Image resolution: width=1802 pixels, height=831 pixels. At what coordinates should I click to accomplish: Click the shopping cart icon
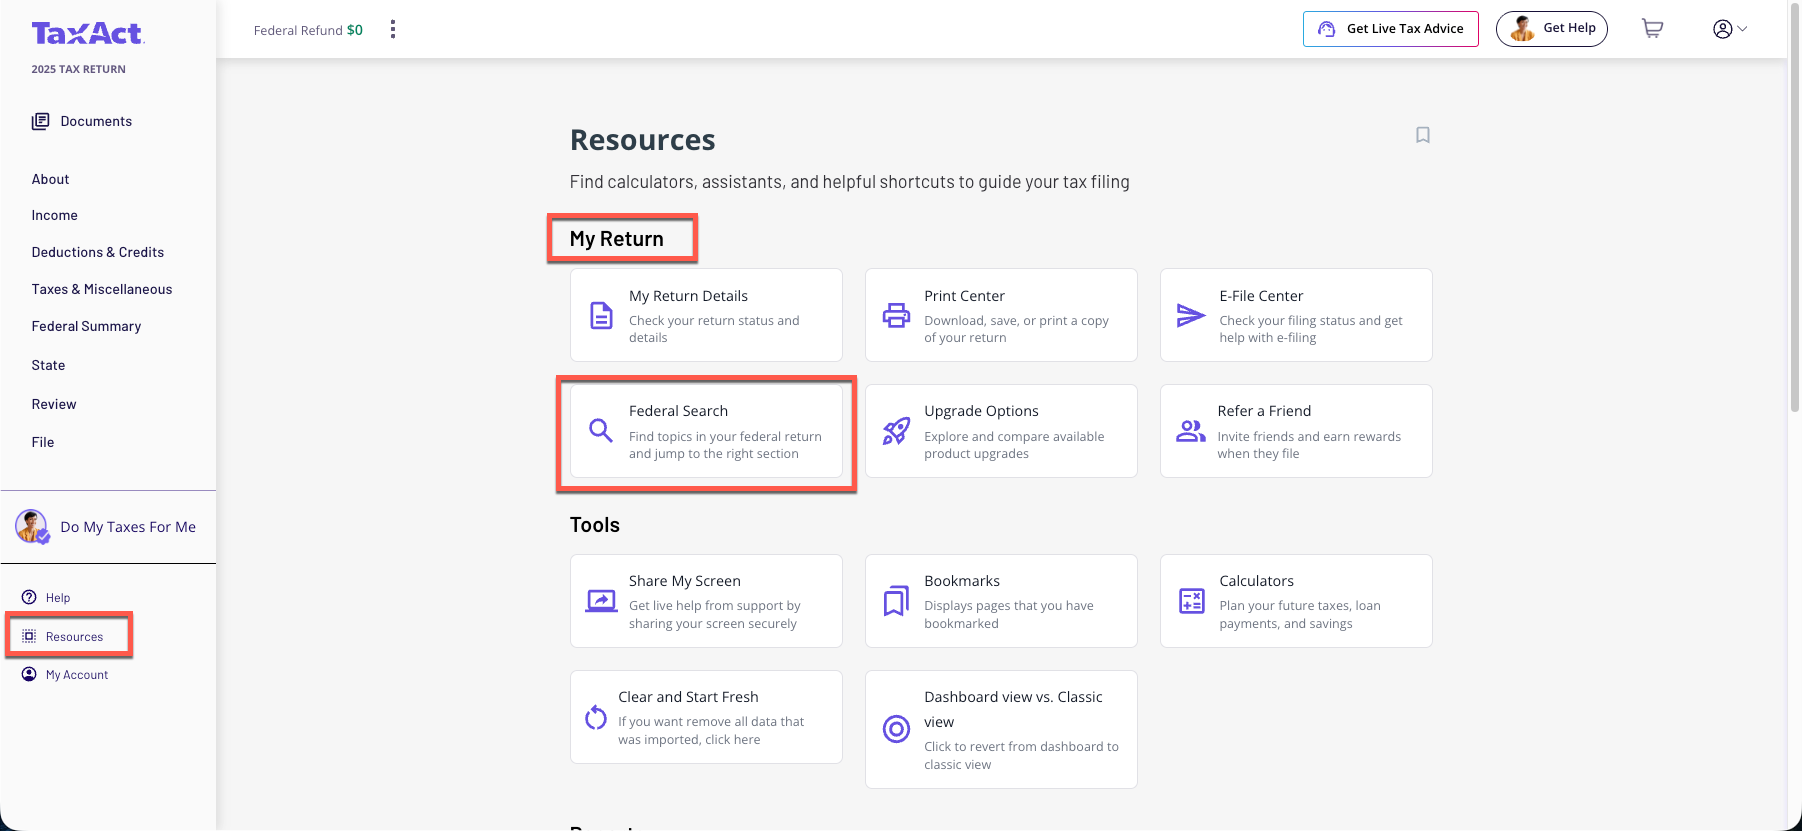1652,29
